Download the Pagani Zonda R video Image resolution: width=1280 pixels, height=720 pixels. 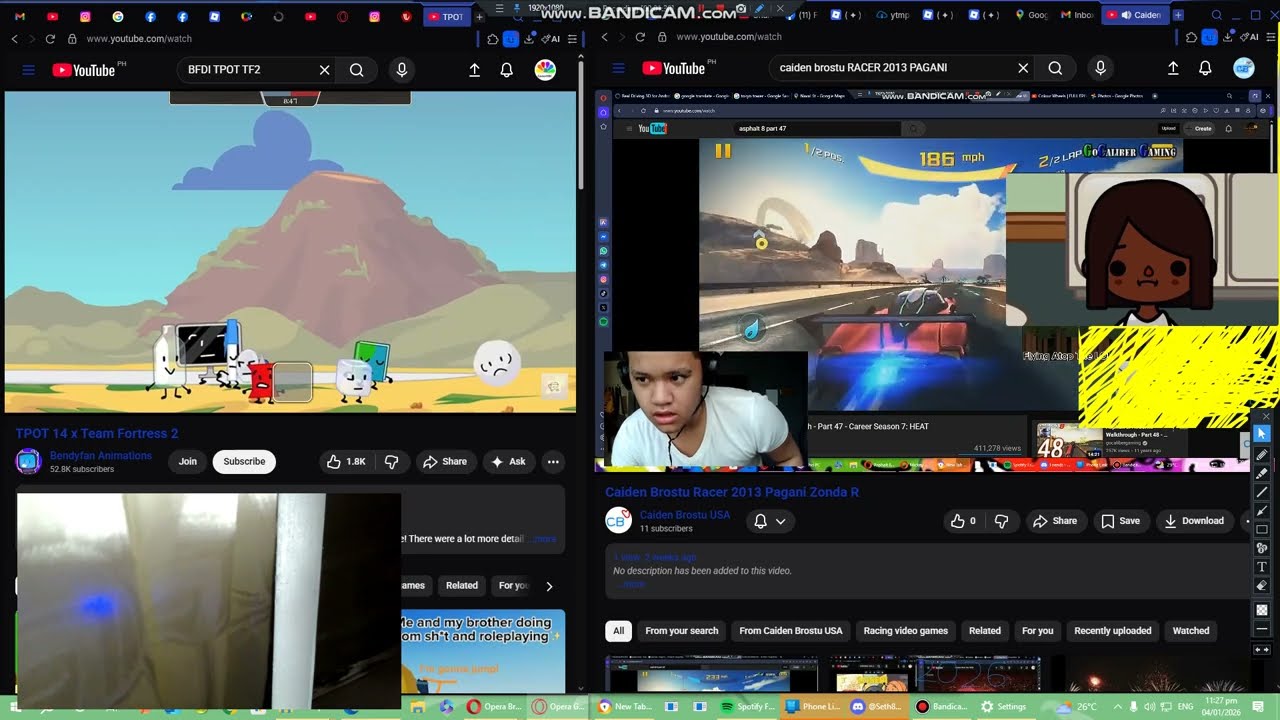coord(1194,521)
